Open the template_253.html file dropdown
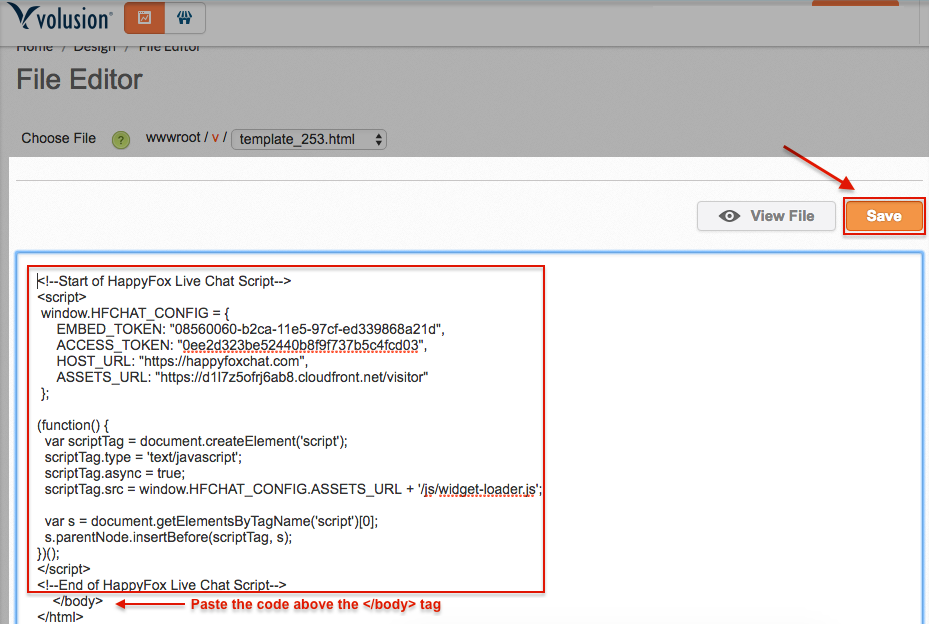This screenshot has height=624, width=929. [309, 139]
